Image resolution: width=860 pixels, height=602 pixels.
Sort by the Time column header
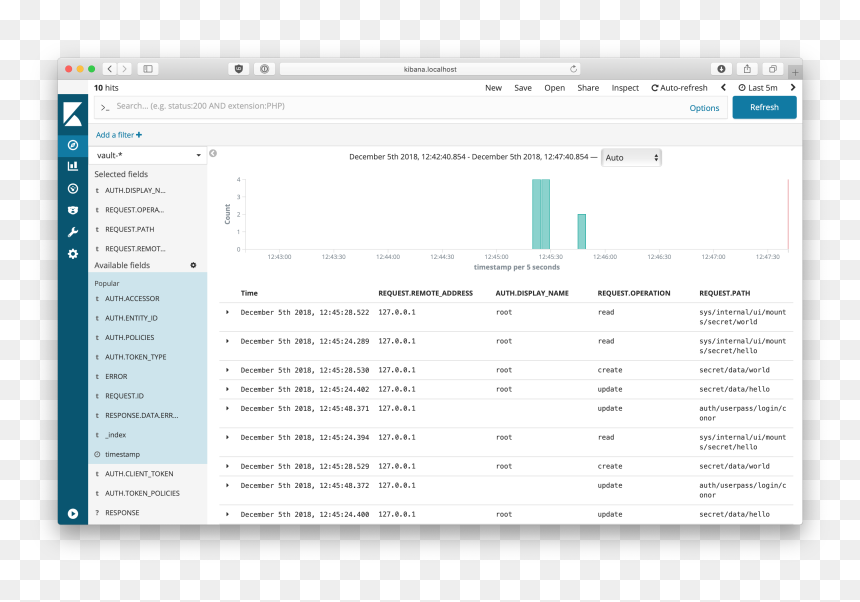249,293
